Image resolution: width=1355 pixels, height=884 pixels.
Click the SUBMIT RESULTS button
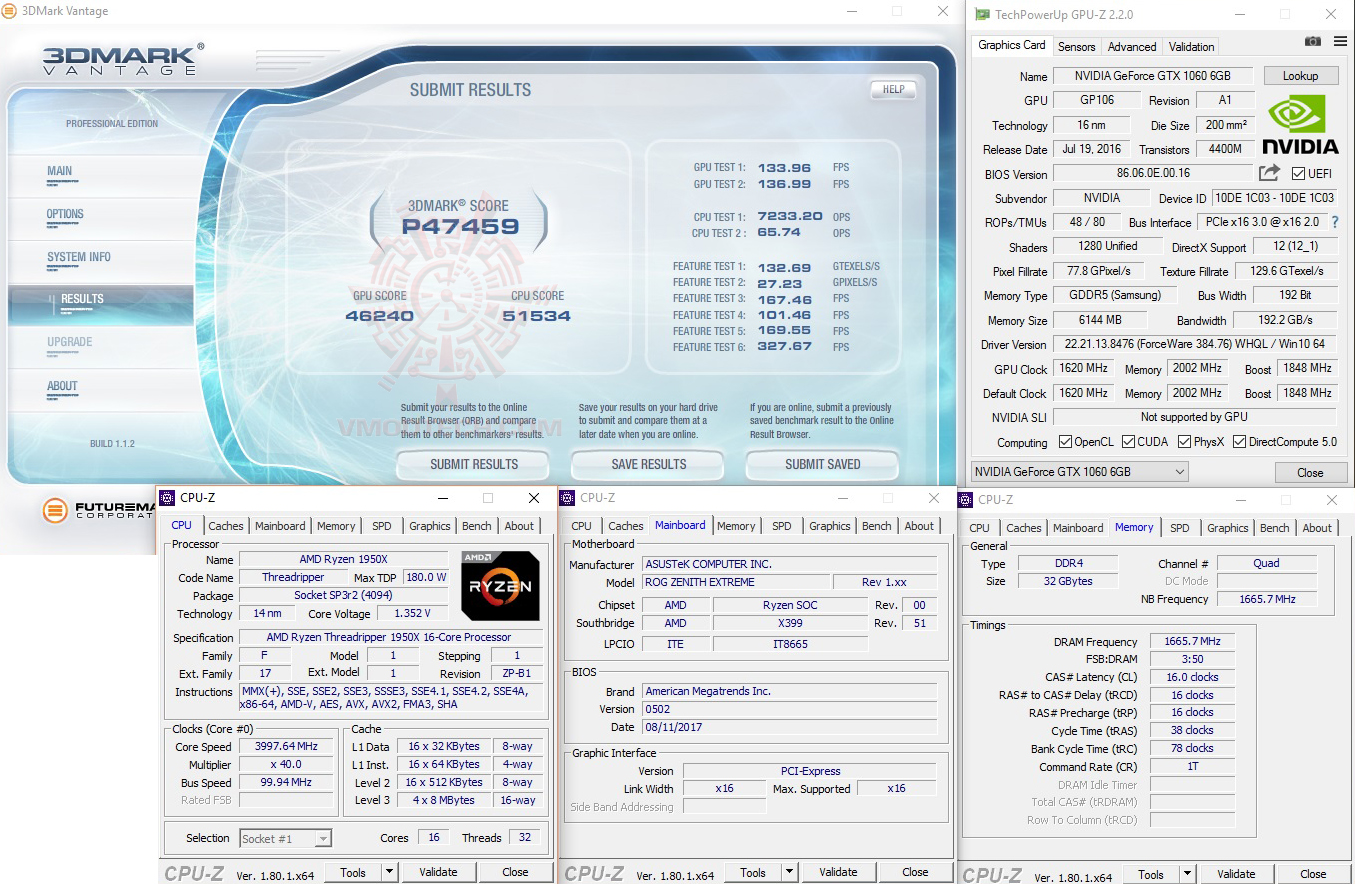pos(472,464)
